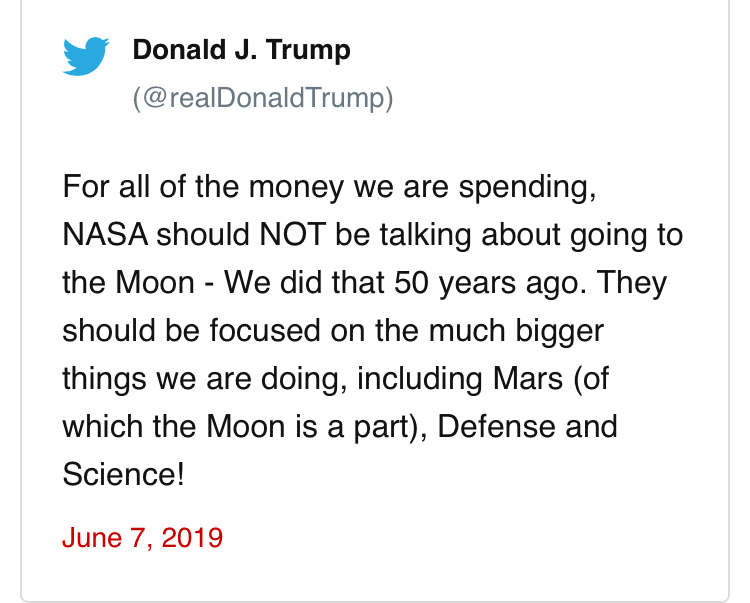Viewport: 750px width, 603px height.
Task: Click the phrase "much bigger"
Action: click(x=516, y=331)
